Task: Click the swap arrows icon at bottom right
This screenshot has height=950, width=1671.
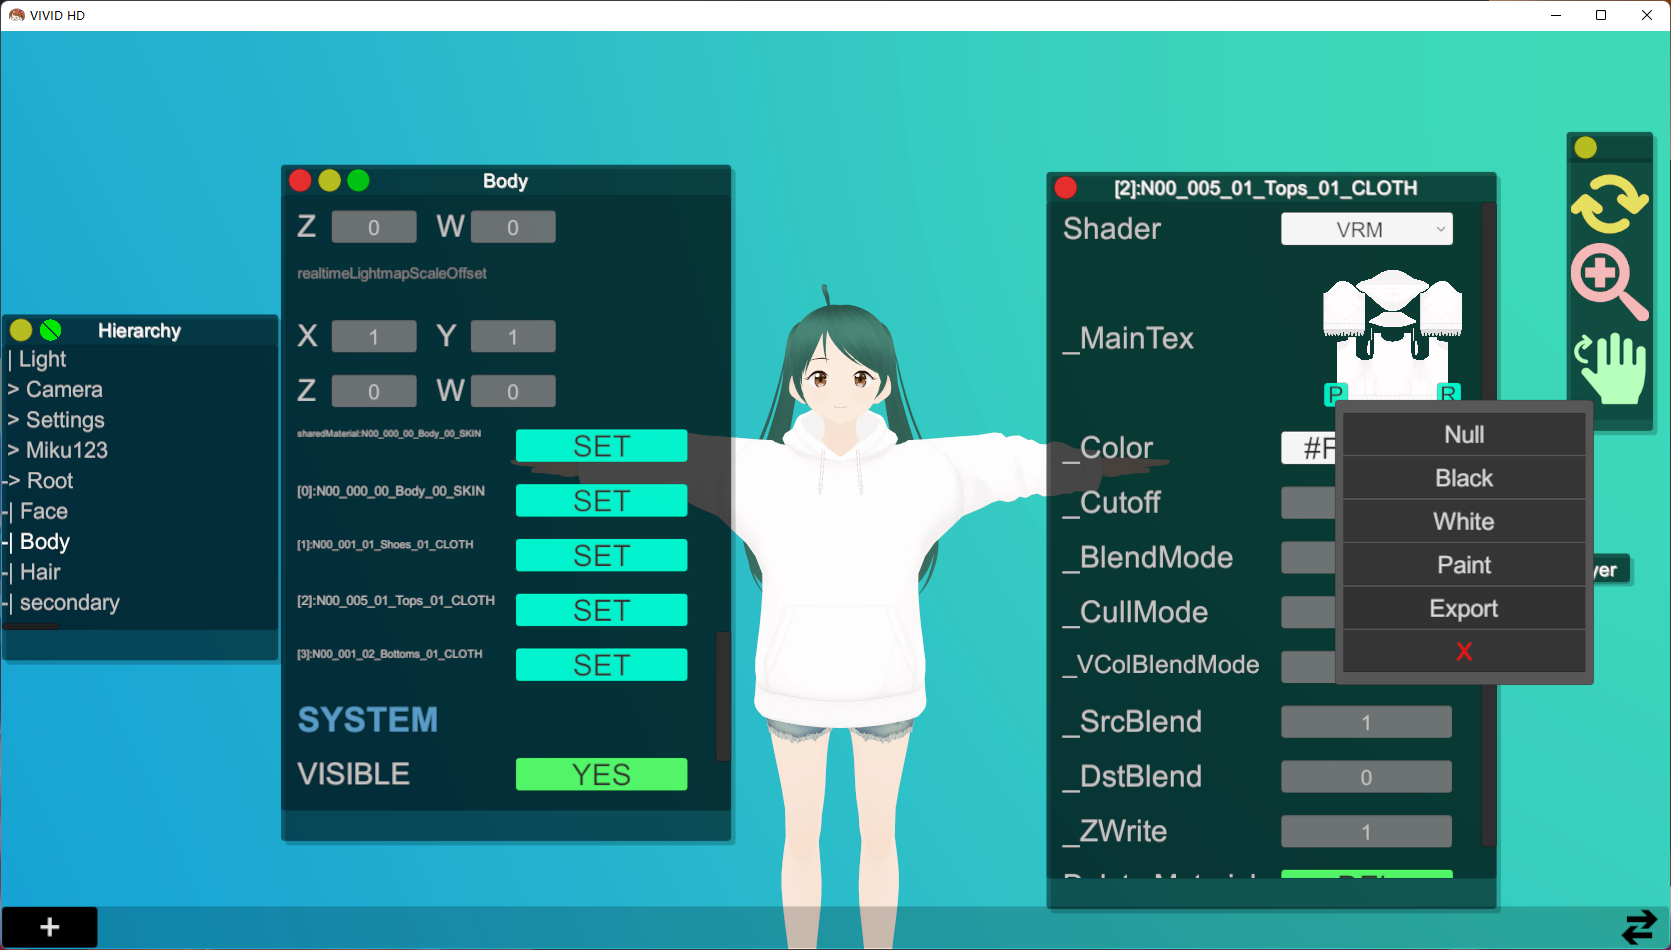Action: click(1639, 927)
